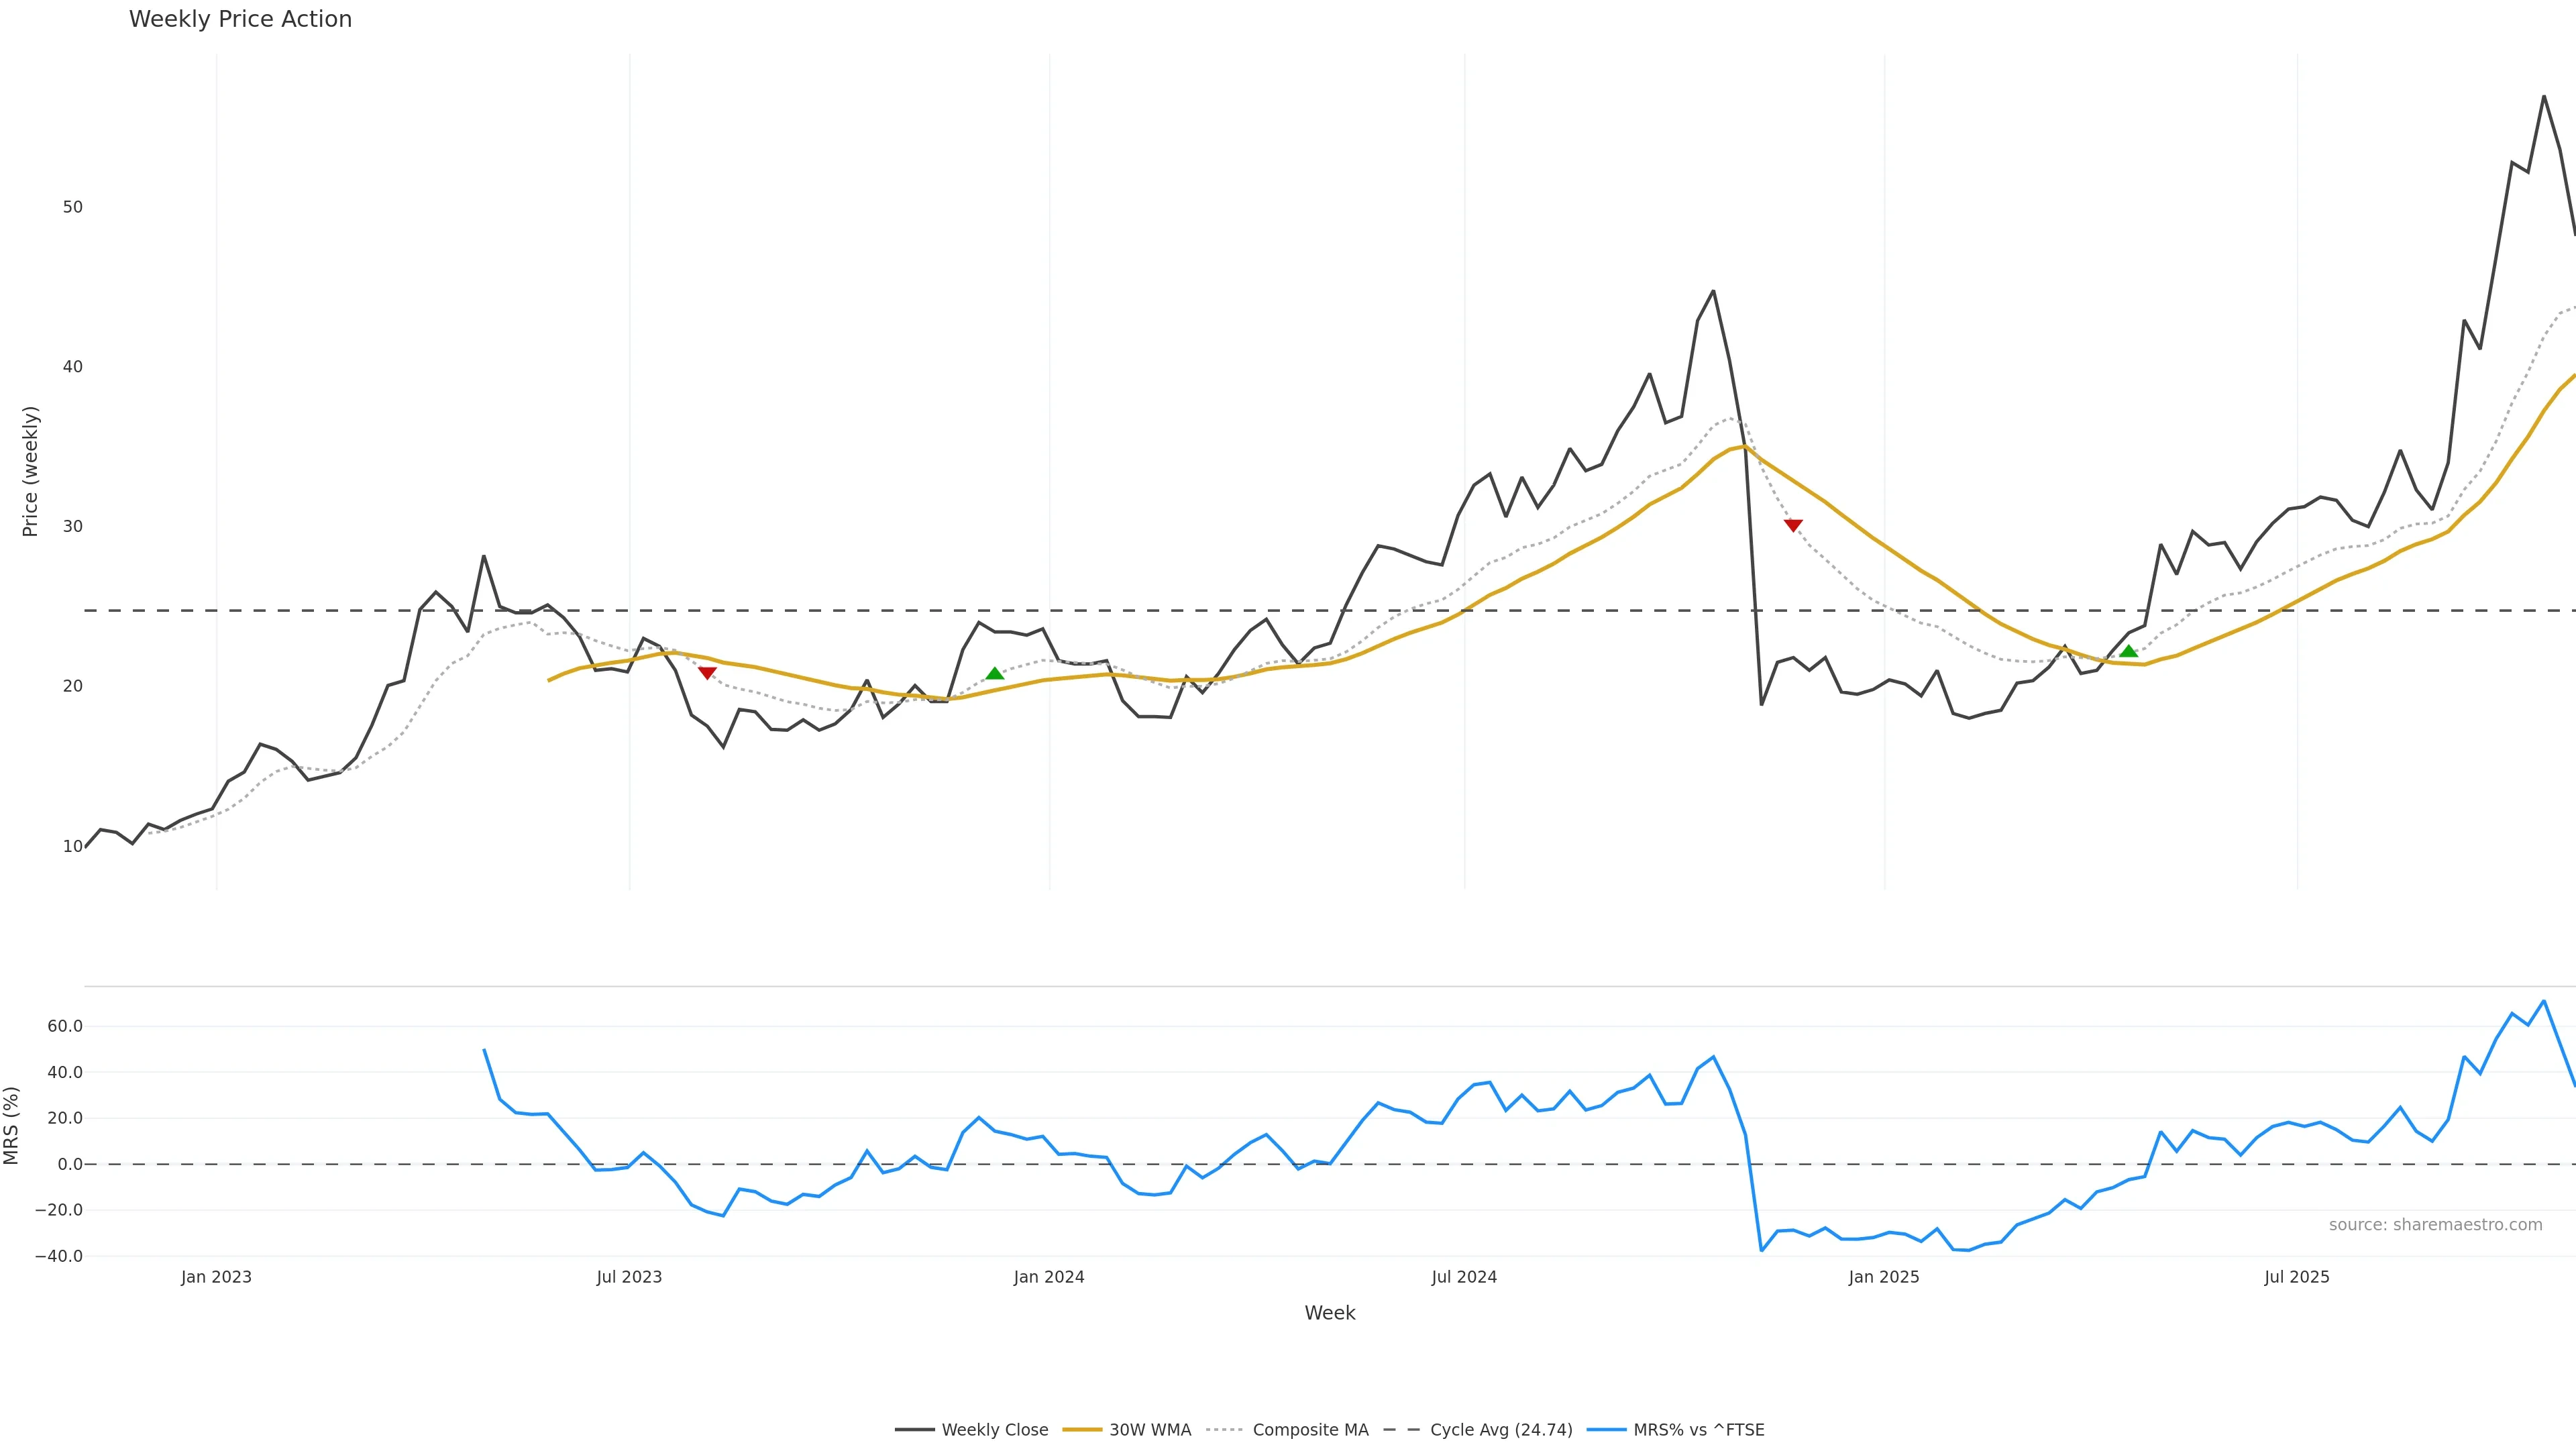Click the 50 tick on price axis
Viewport: 2576px width, 1449px height.
point(72,207)
